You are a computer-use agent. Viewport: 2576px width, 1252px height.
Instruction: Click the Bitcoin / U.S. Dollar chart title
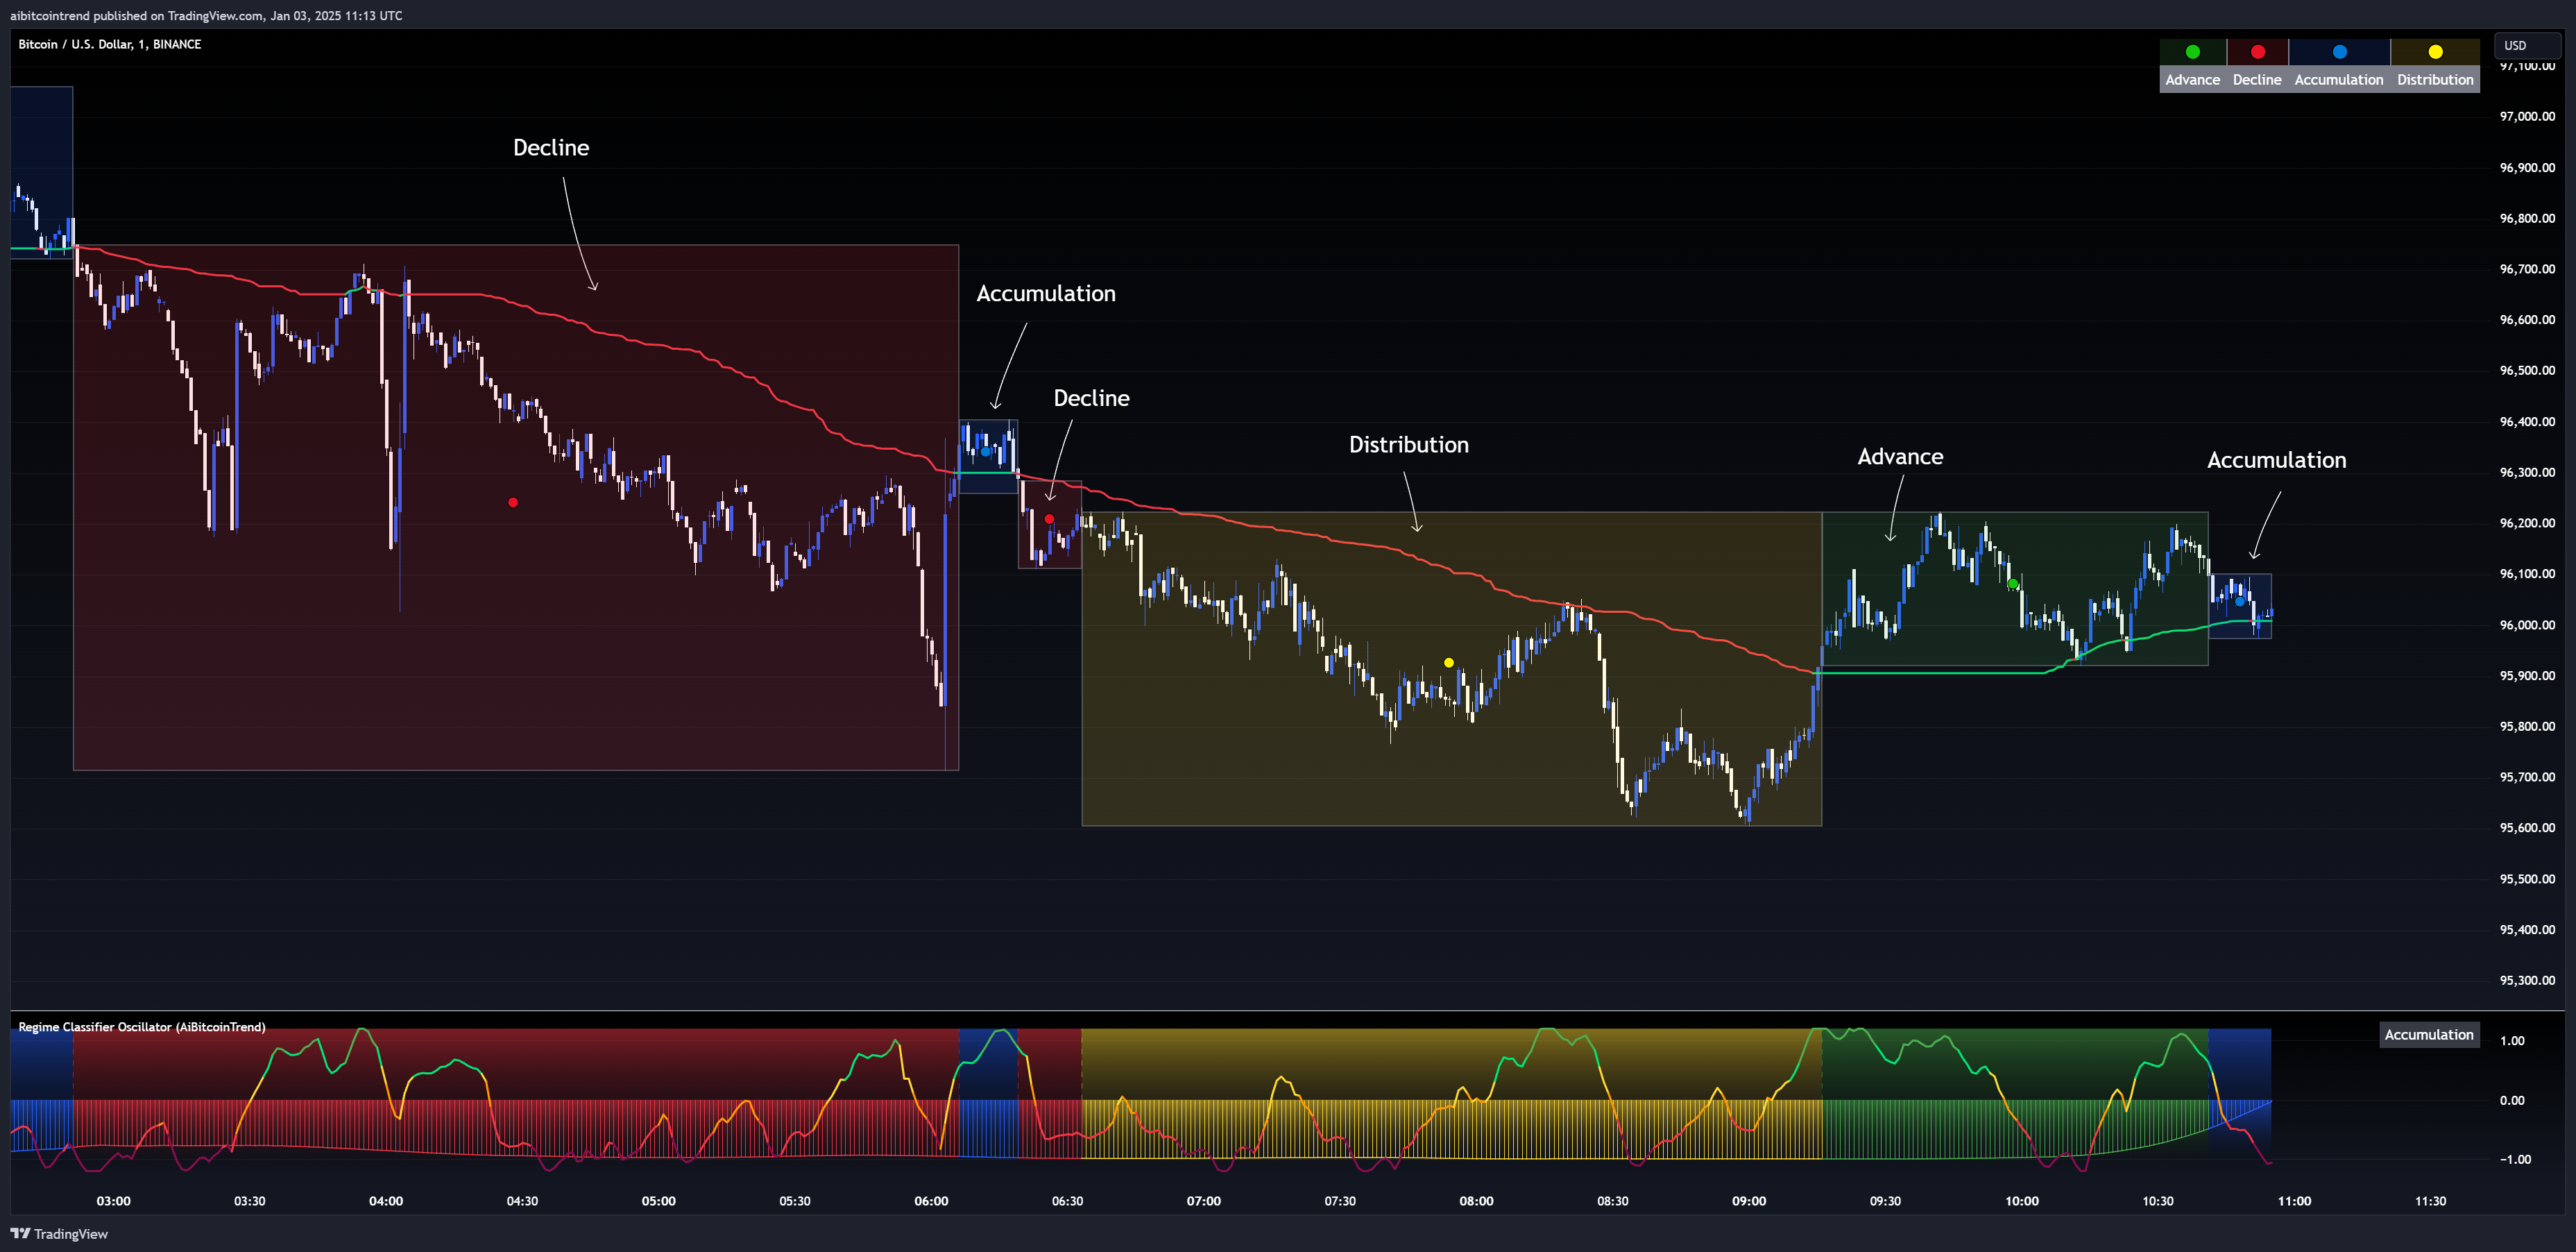point(109,44)
